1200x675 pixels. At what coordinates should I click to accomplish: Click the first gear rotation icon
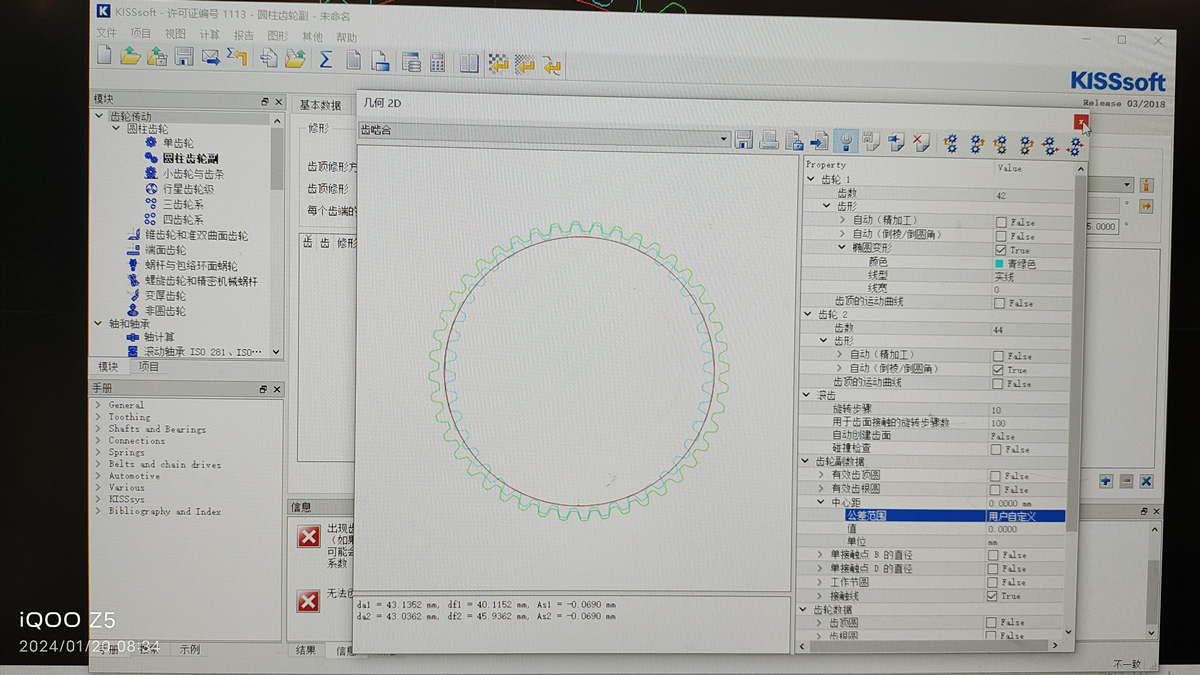coord(951,143)
